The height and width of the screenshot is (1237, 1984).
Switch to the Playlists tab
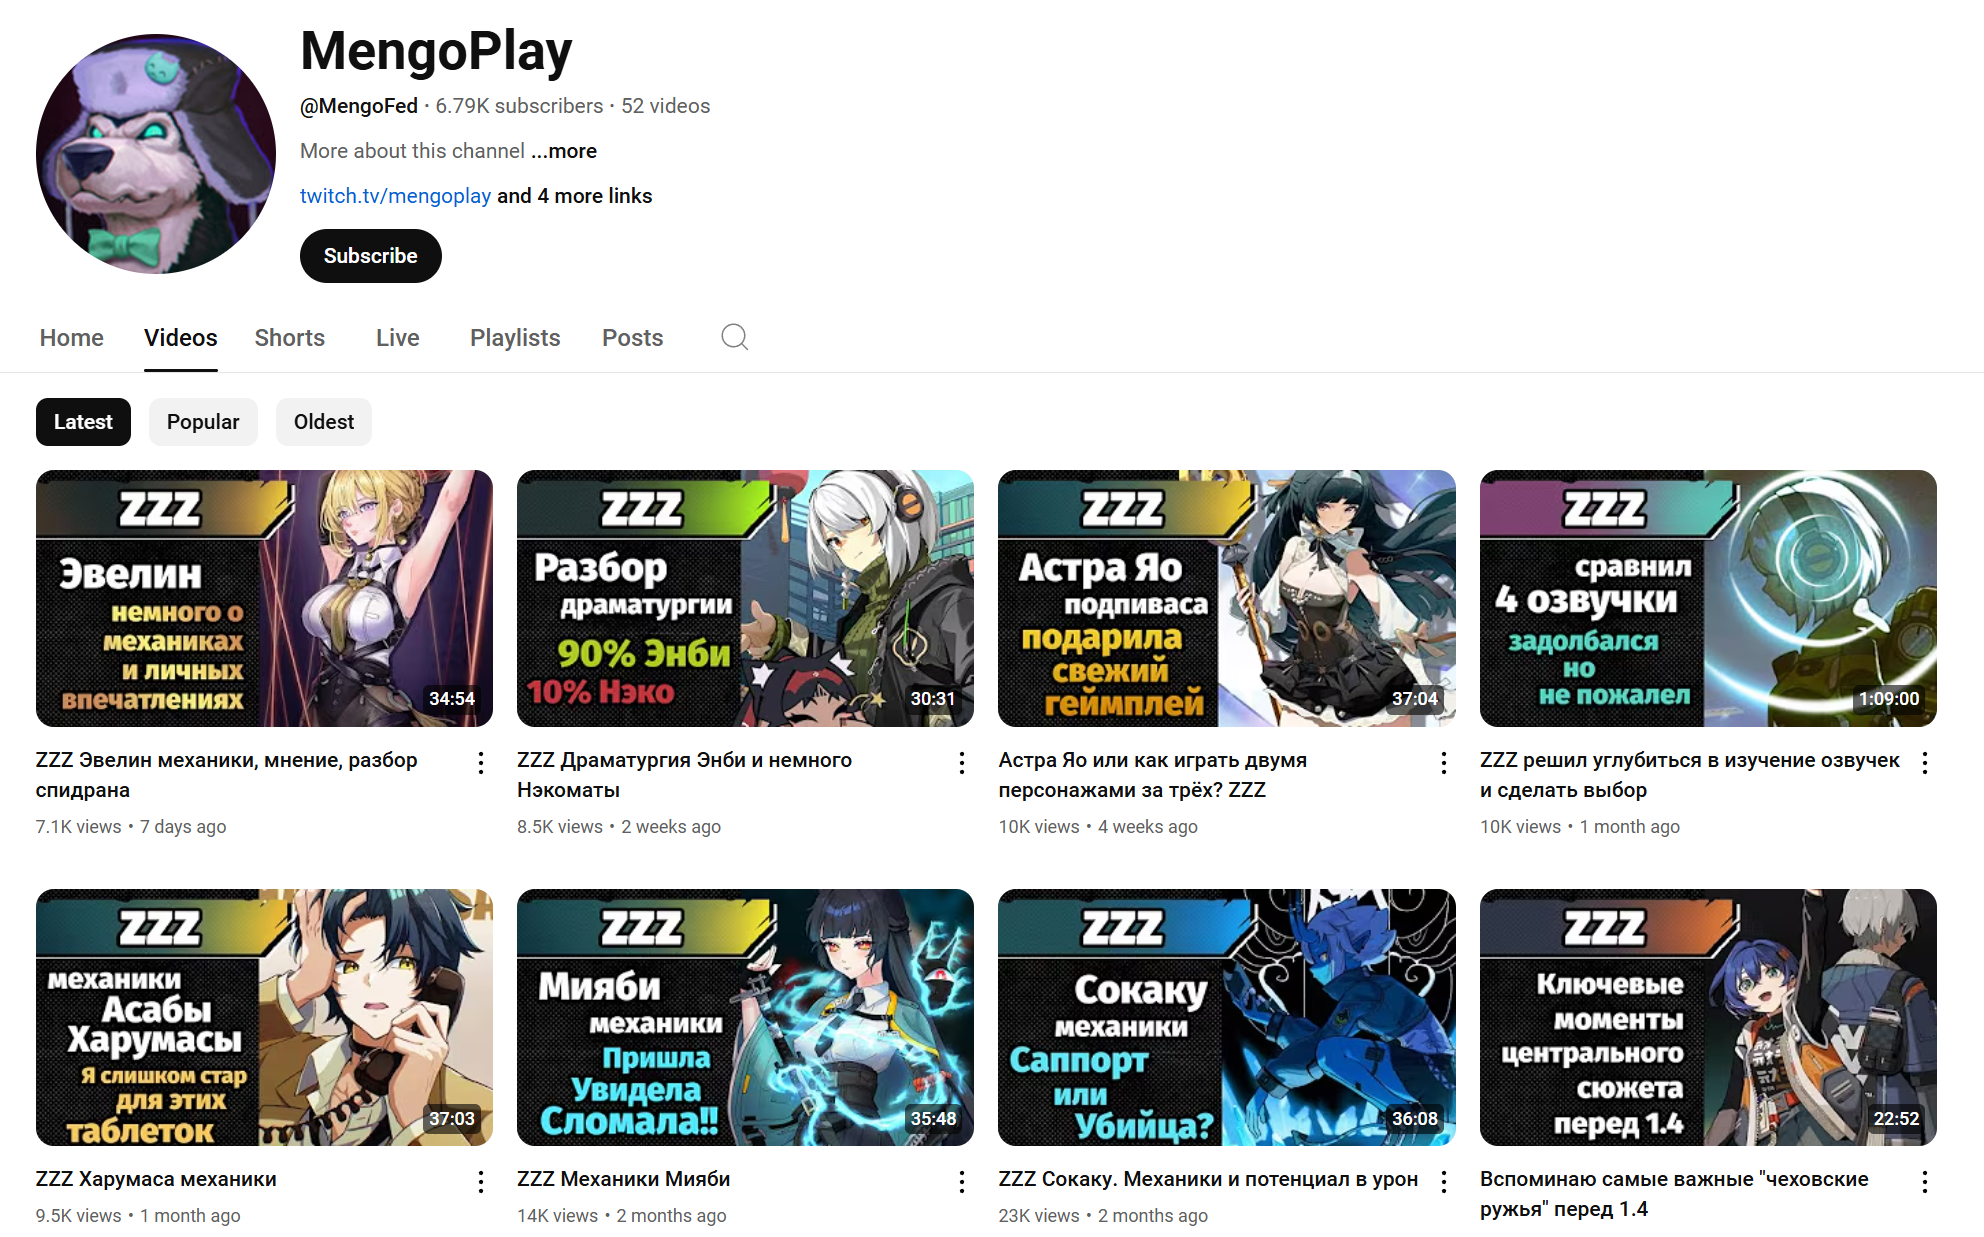pos(515,338)
